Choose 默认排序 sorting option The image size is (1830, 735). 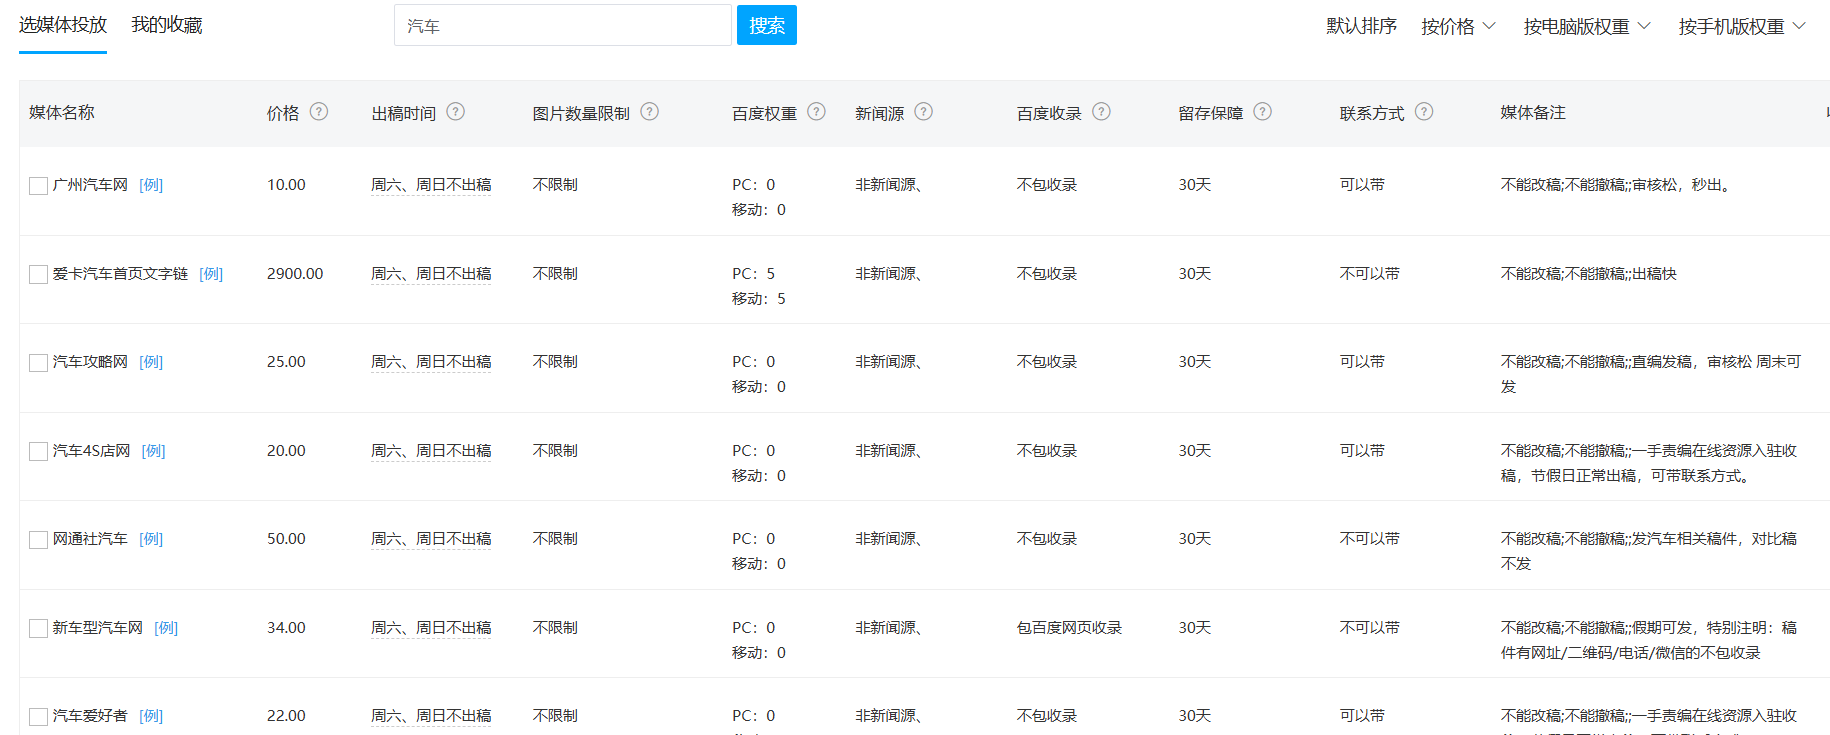point(1361,27)
